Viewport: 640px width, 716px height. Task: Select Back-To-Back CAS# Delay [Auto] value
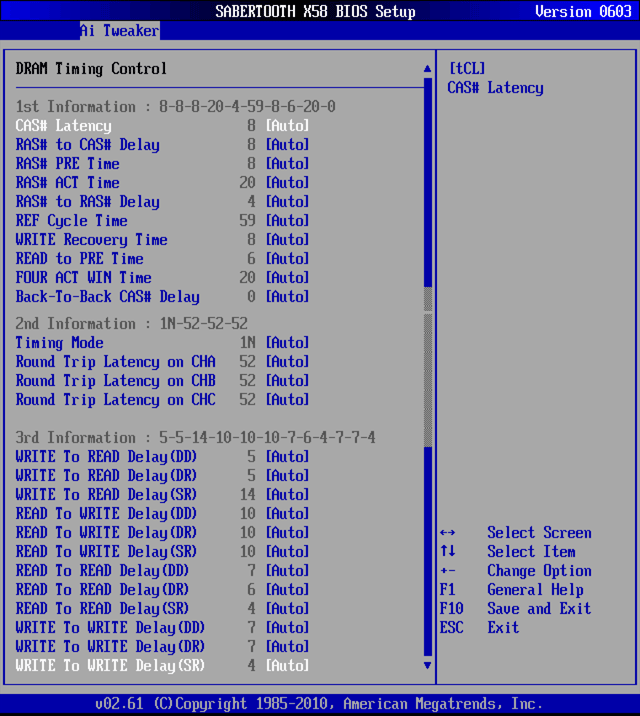tap(287, 297)
